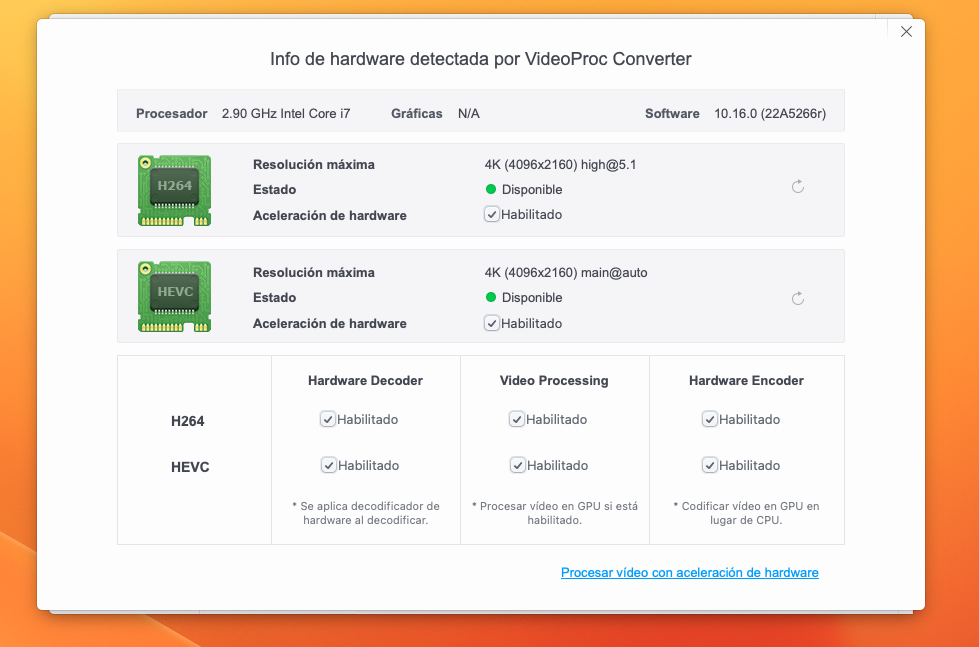
Task: Click 'Estado' label in HEVC panel
Action: pos(274,297)
